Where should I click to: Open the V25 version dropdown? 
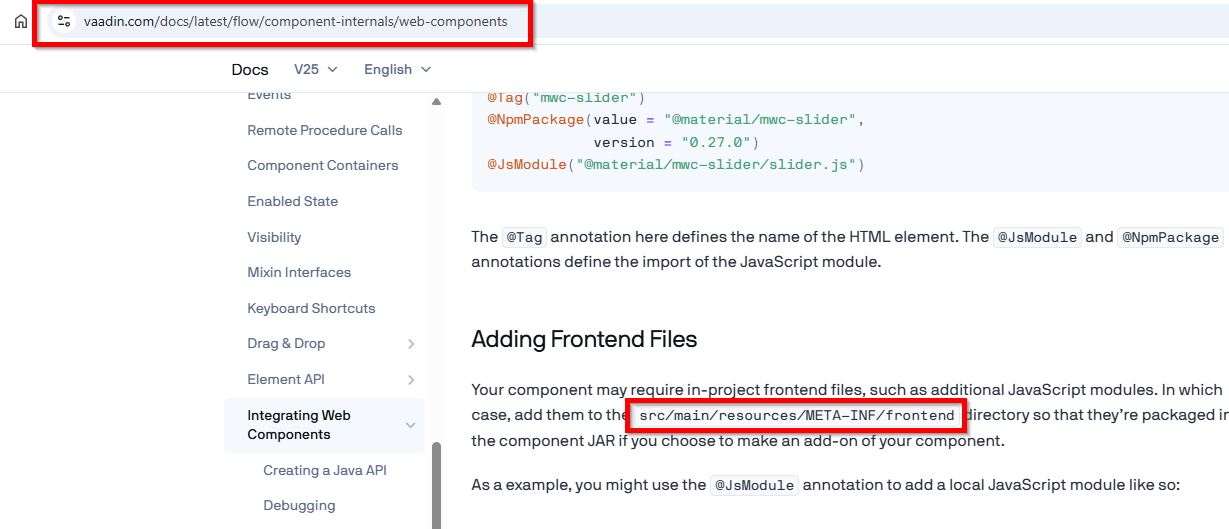316,69
